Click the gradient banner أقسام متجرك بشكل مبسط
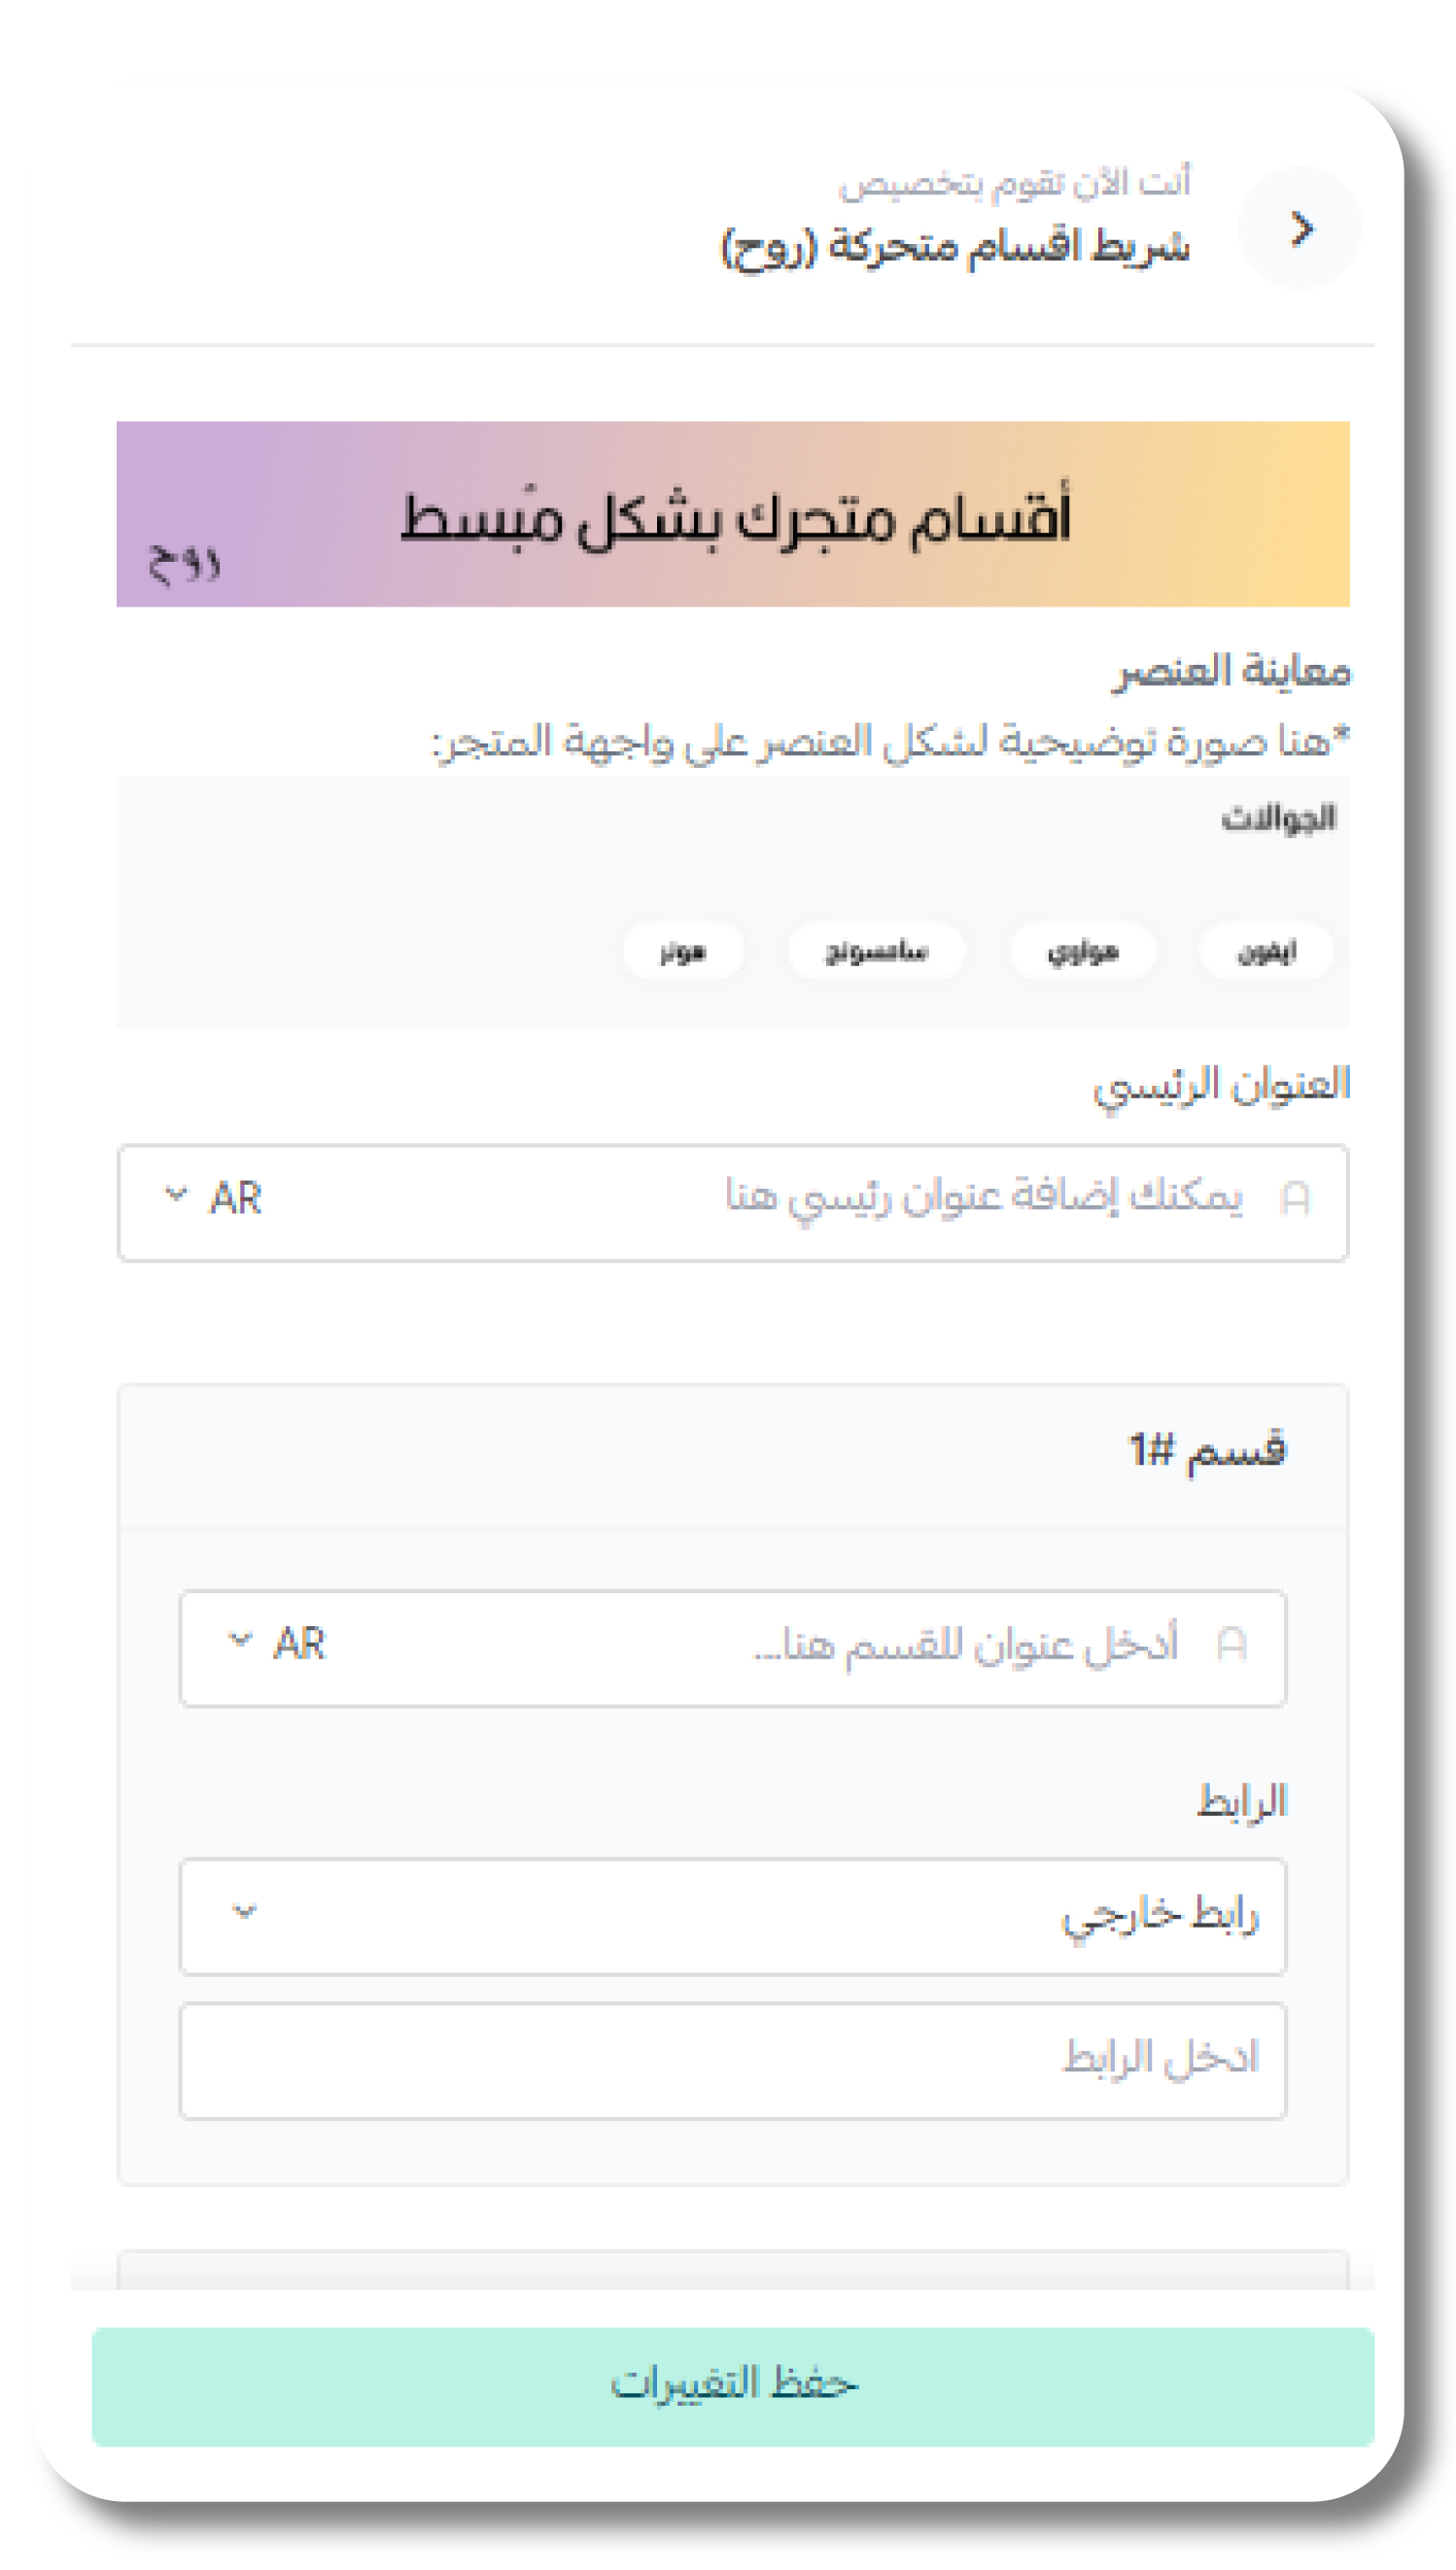The image size is (1456, 2570). 733,513
